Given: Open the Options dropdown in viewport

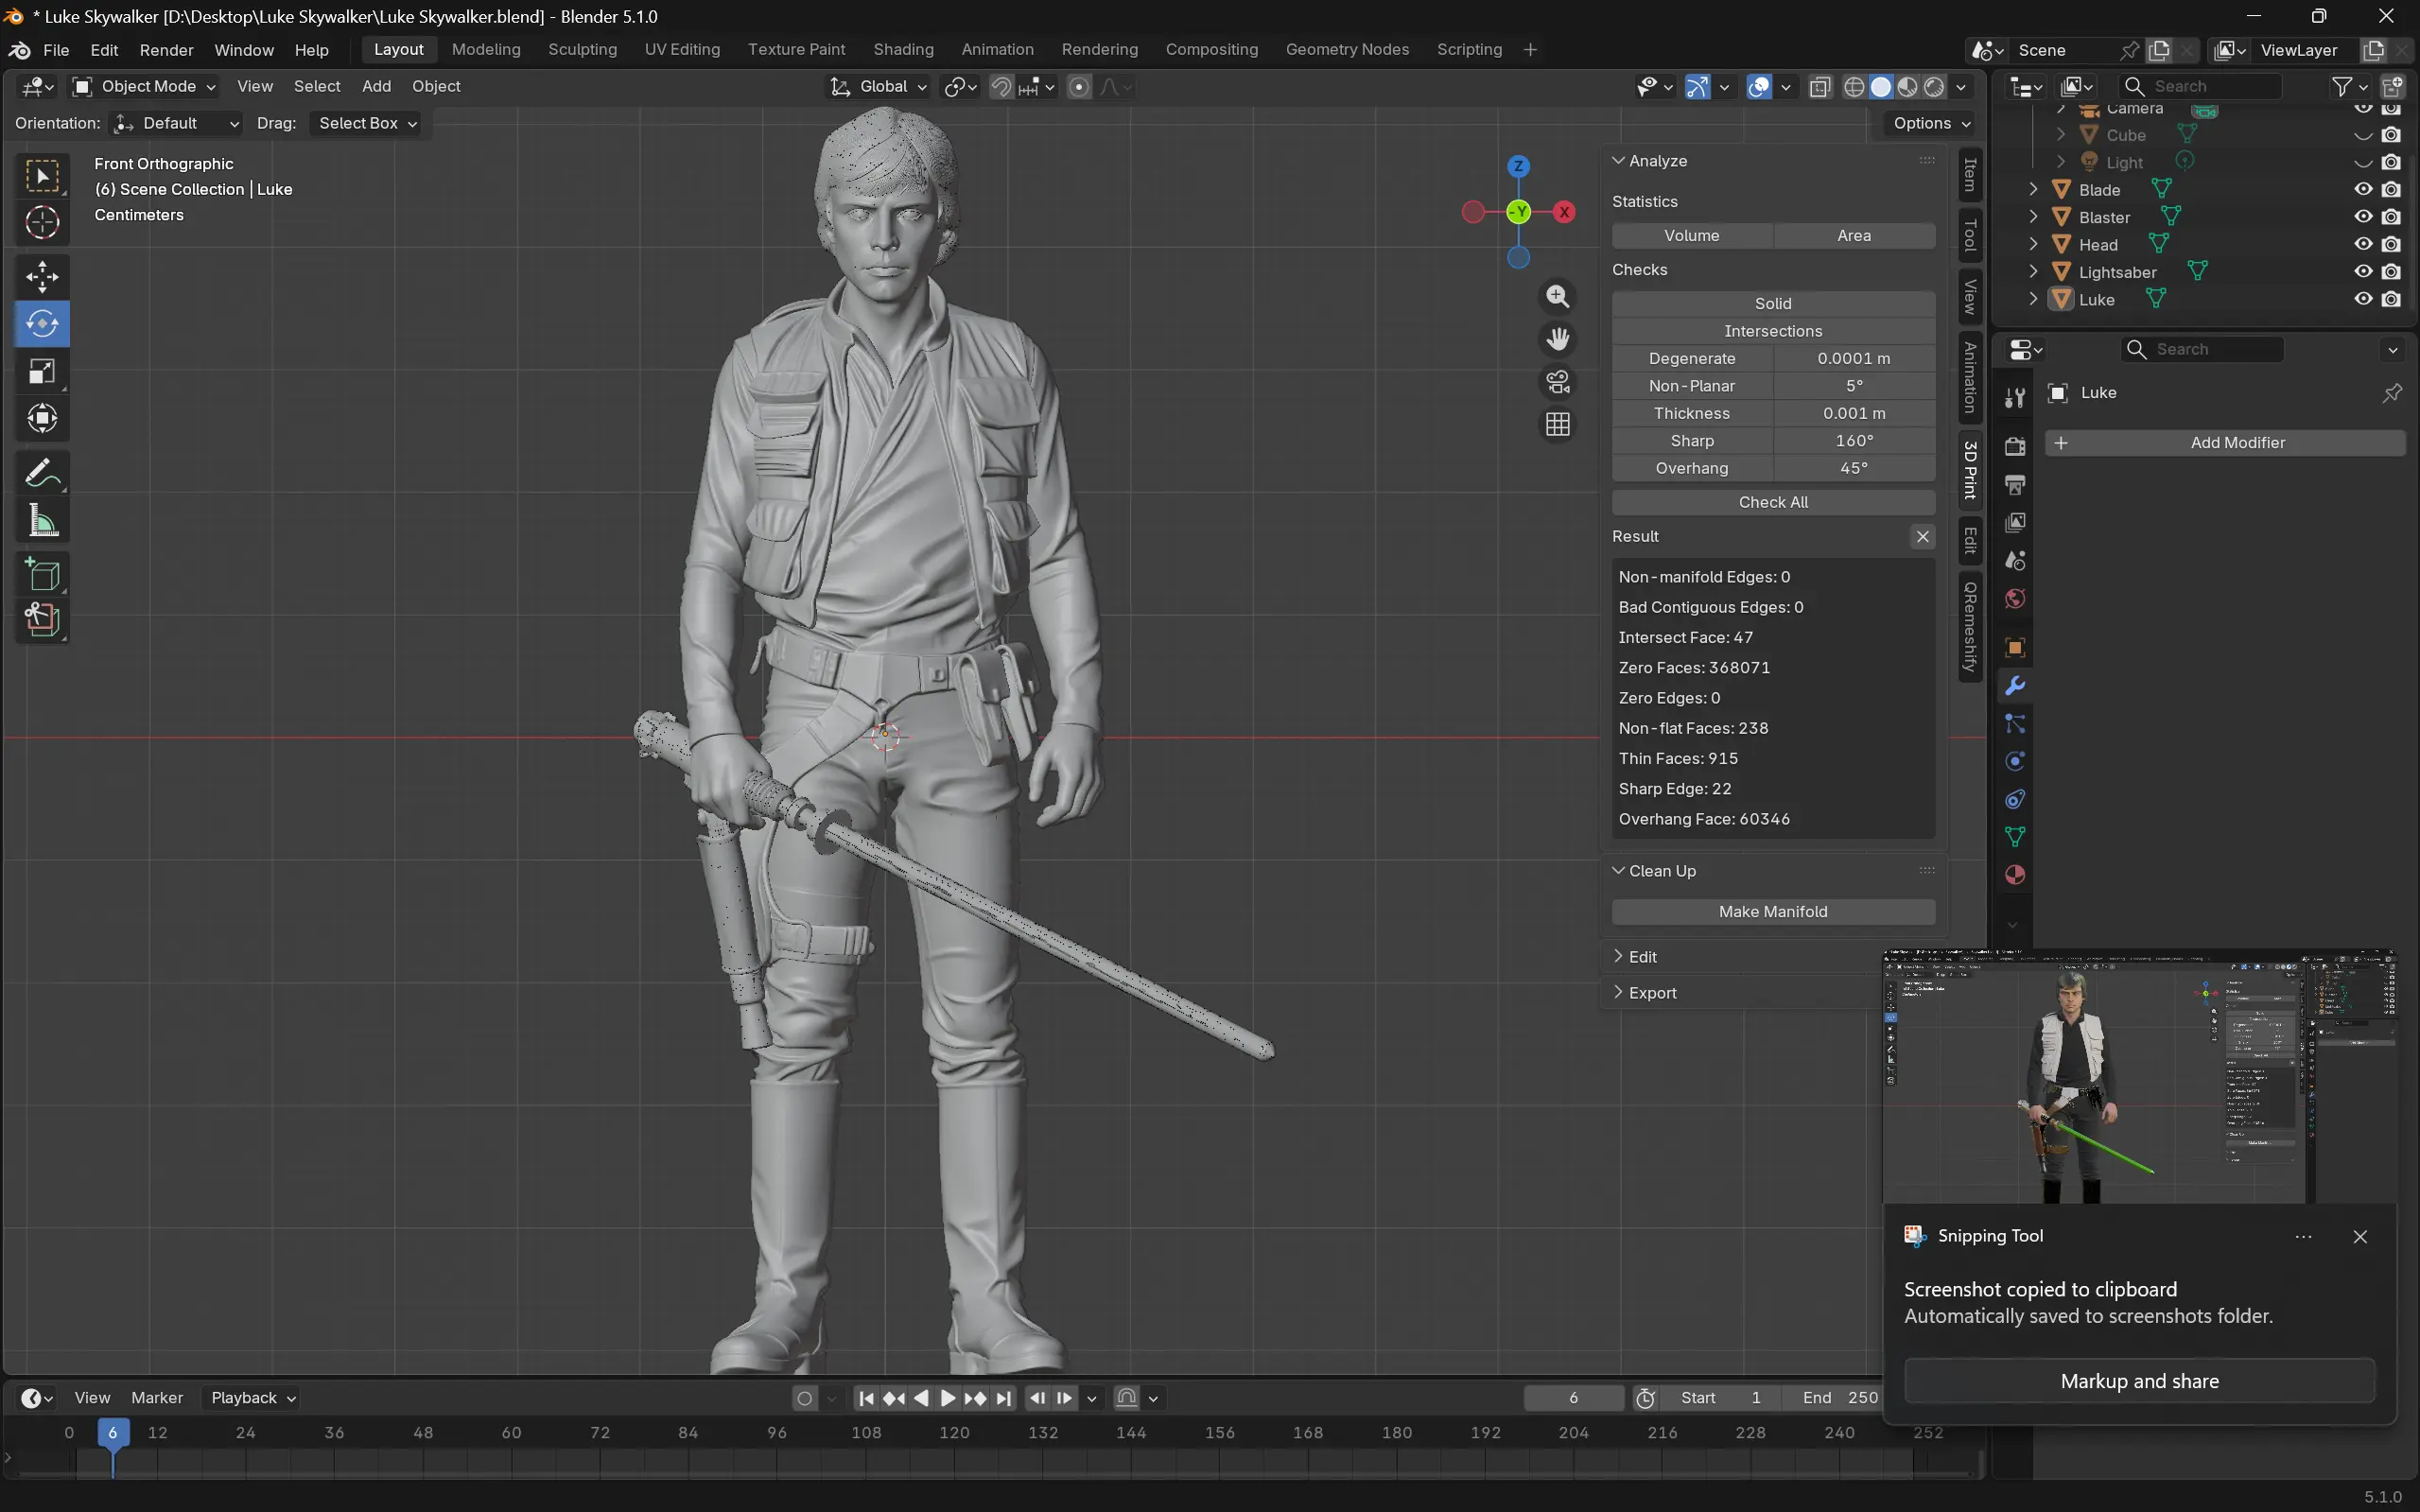Looking at the screenshot, I should coord(1931,123).
